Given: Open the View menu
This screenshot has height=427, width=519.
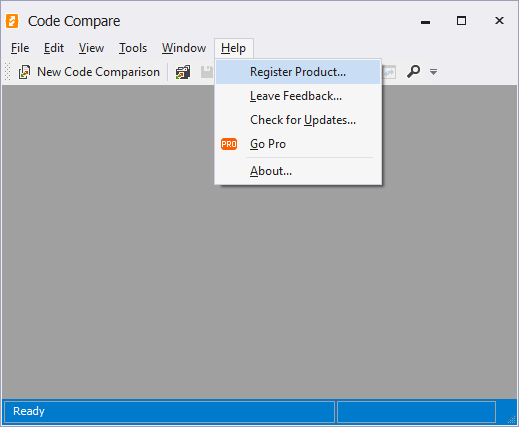Looking at the screenshot, I should (x=91, y=48).
